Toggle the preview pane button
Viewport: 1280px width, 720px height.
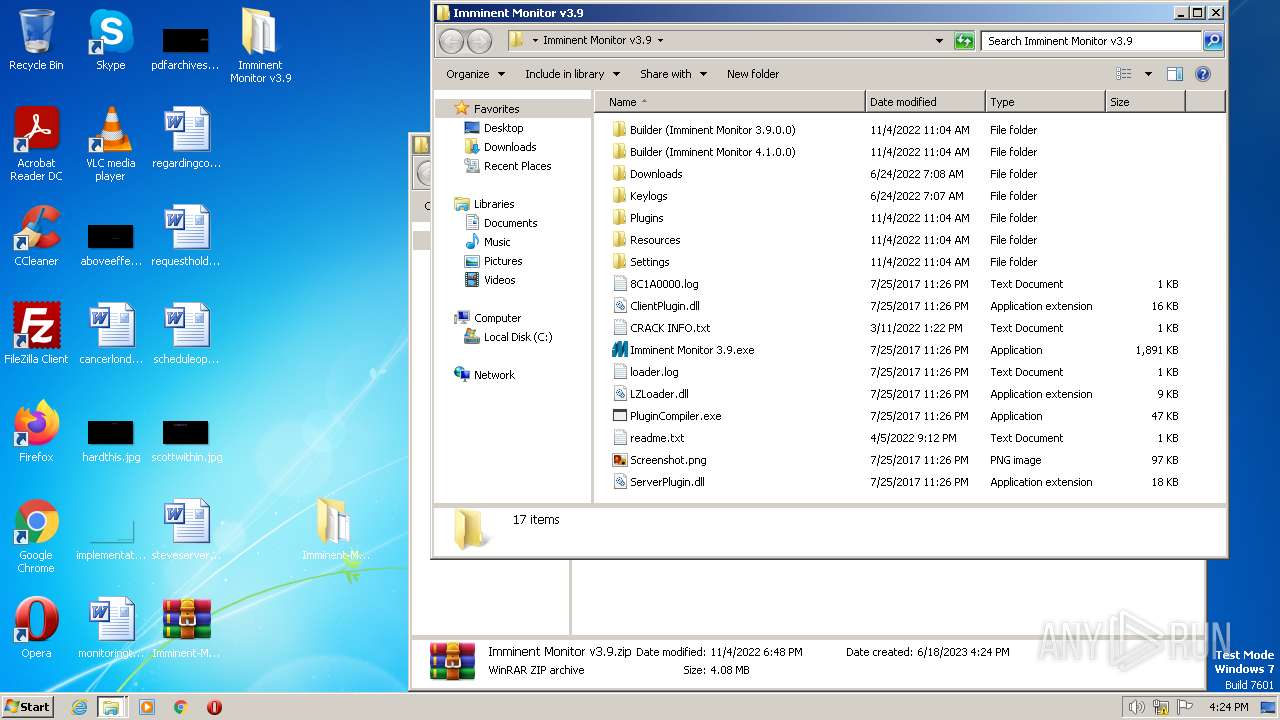1175,74
